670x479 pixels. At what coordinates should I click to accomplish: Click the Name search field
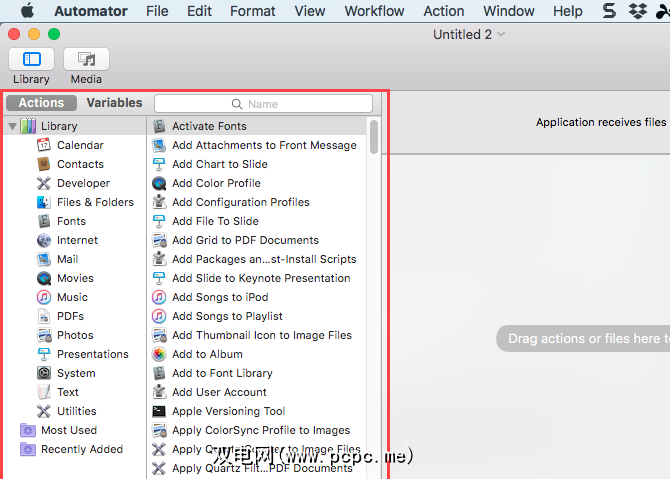(x=263, y=104)
